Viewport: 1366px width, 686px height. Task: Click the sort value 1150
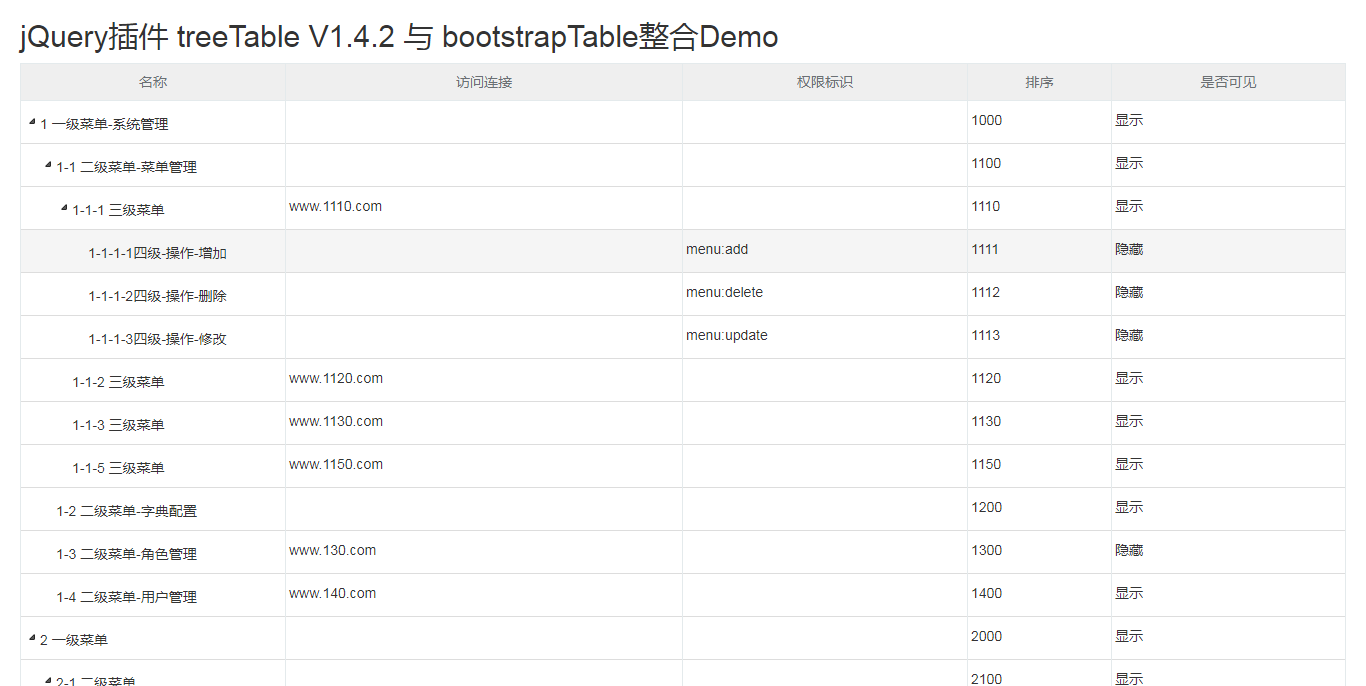click(x=986, y=464)
